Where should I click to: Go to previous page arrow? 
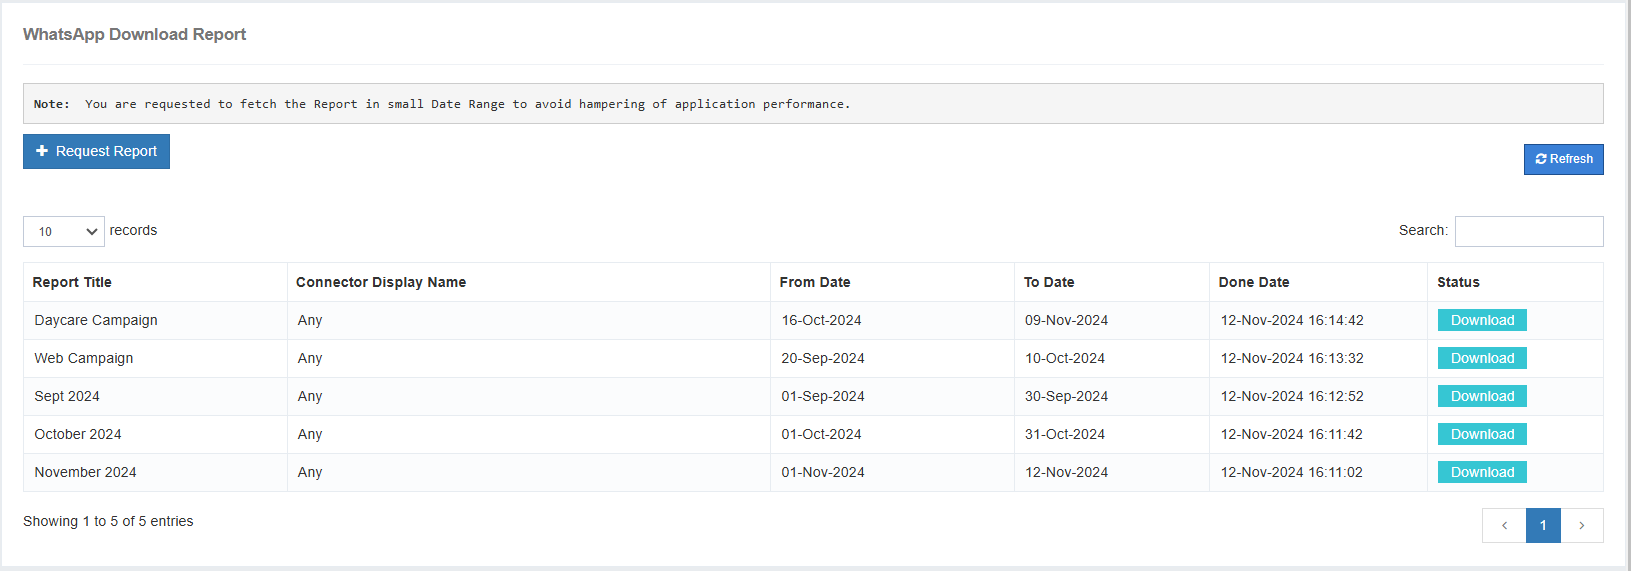click(1504, 525)
